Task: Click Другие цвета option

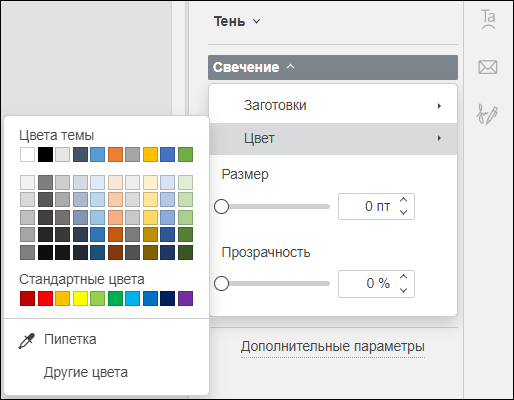Action: pyautogui.click(x=86, y=372)
